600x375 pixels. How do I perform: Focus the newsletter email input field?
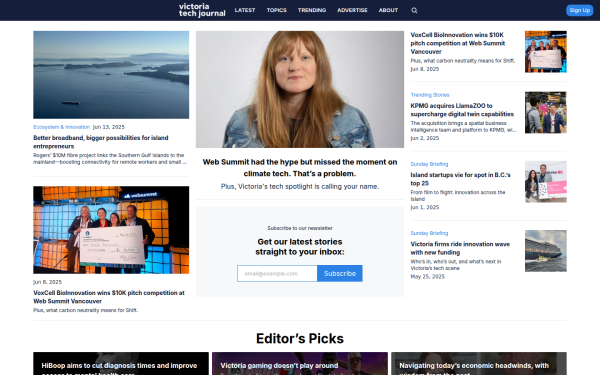[277, 274]
